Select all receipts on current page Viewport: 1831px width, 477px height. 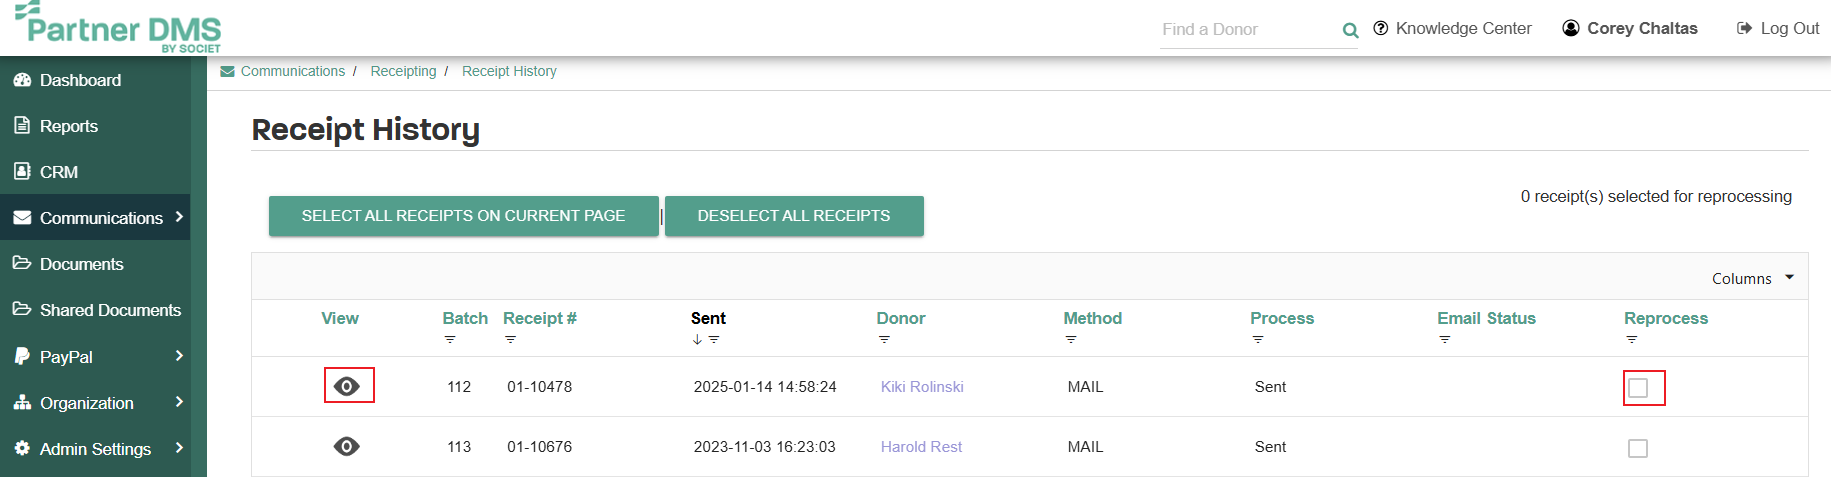[464, 216]
